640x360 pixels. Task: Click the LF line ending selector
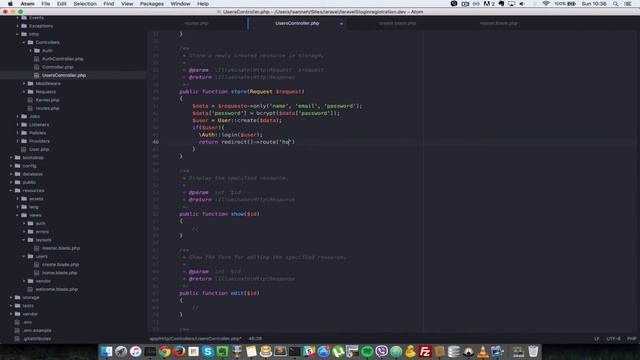point(597,339)
